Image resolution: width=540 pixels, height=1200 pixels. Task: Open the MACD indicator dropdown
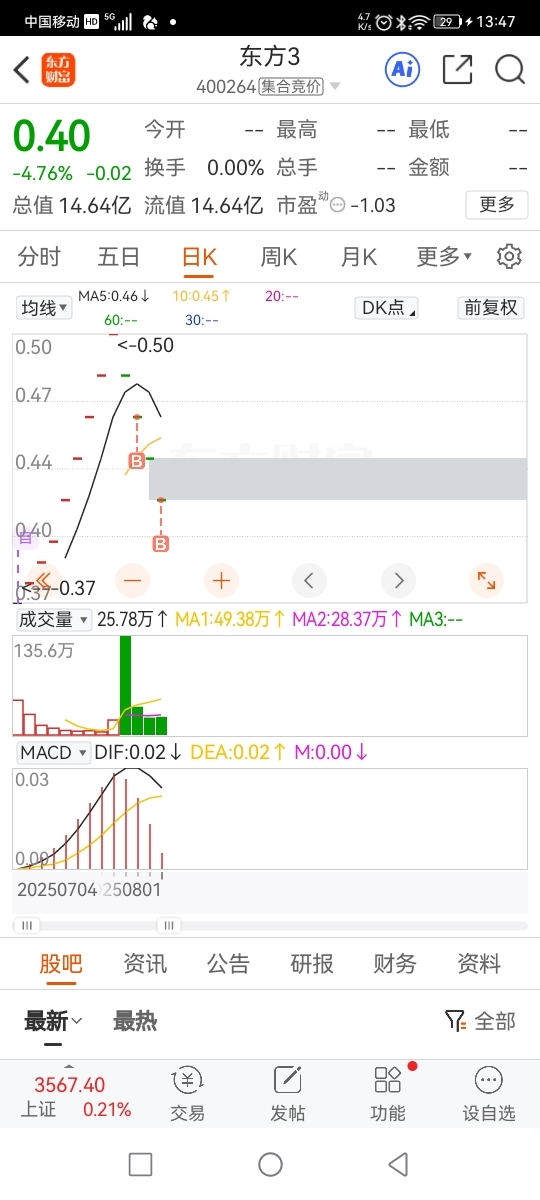[x=52, y=752]
